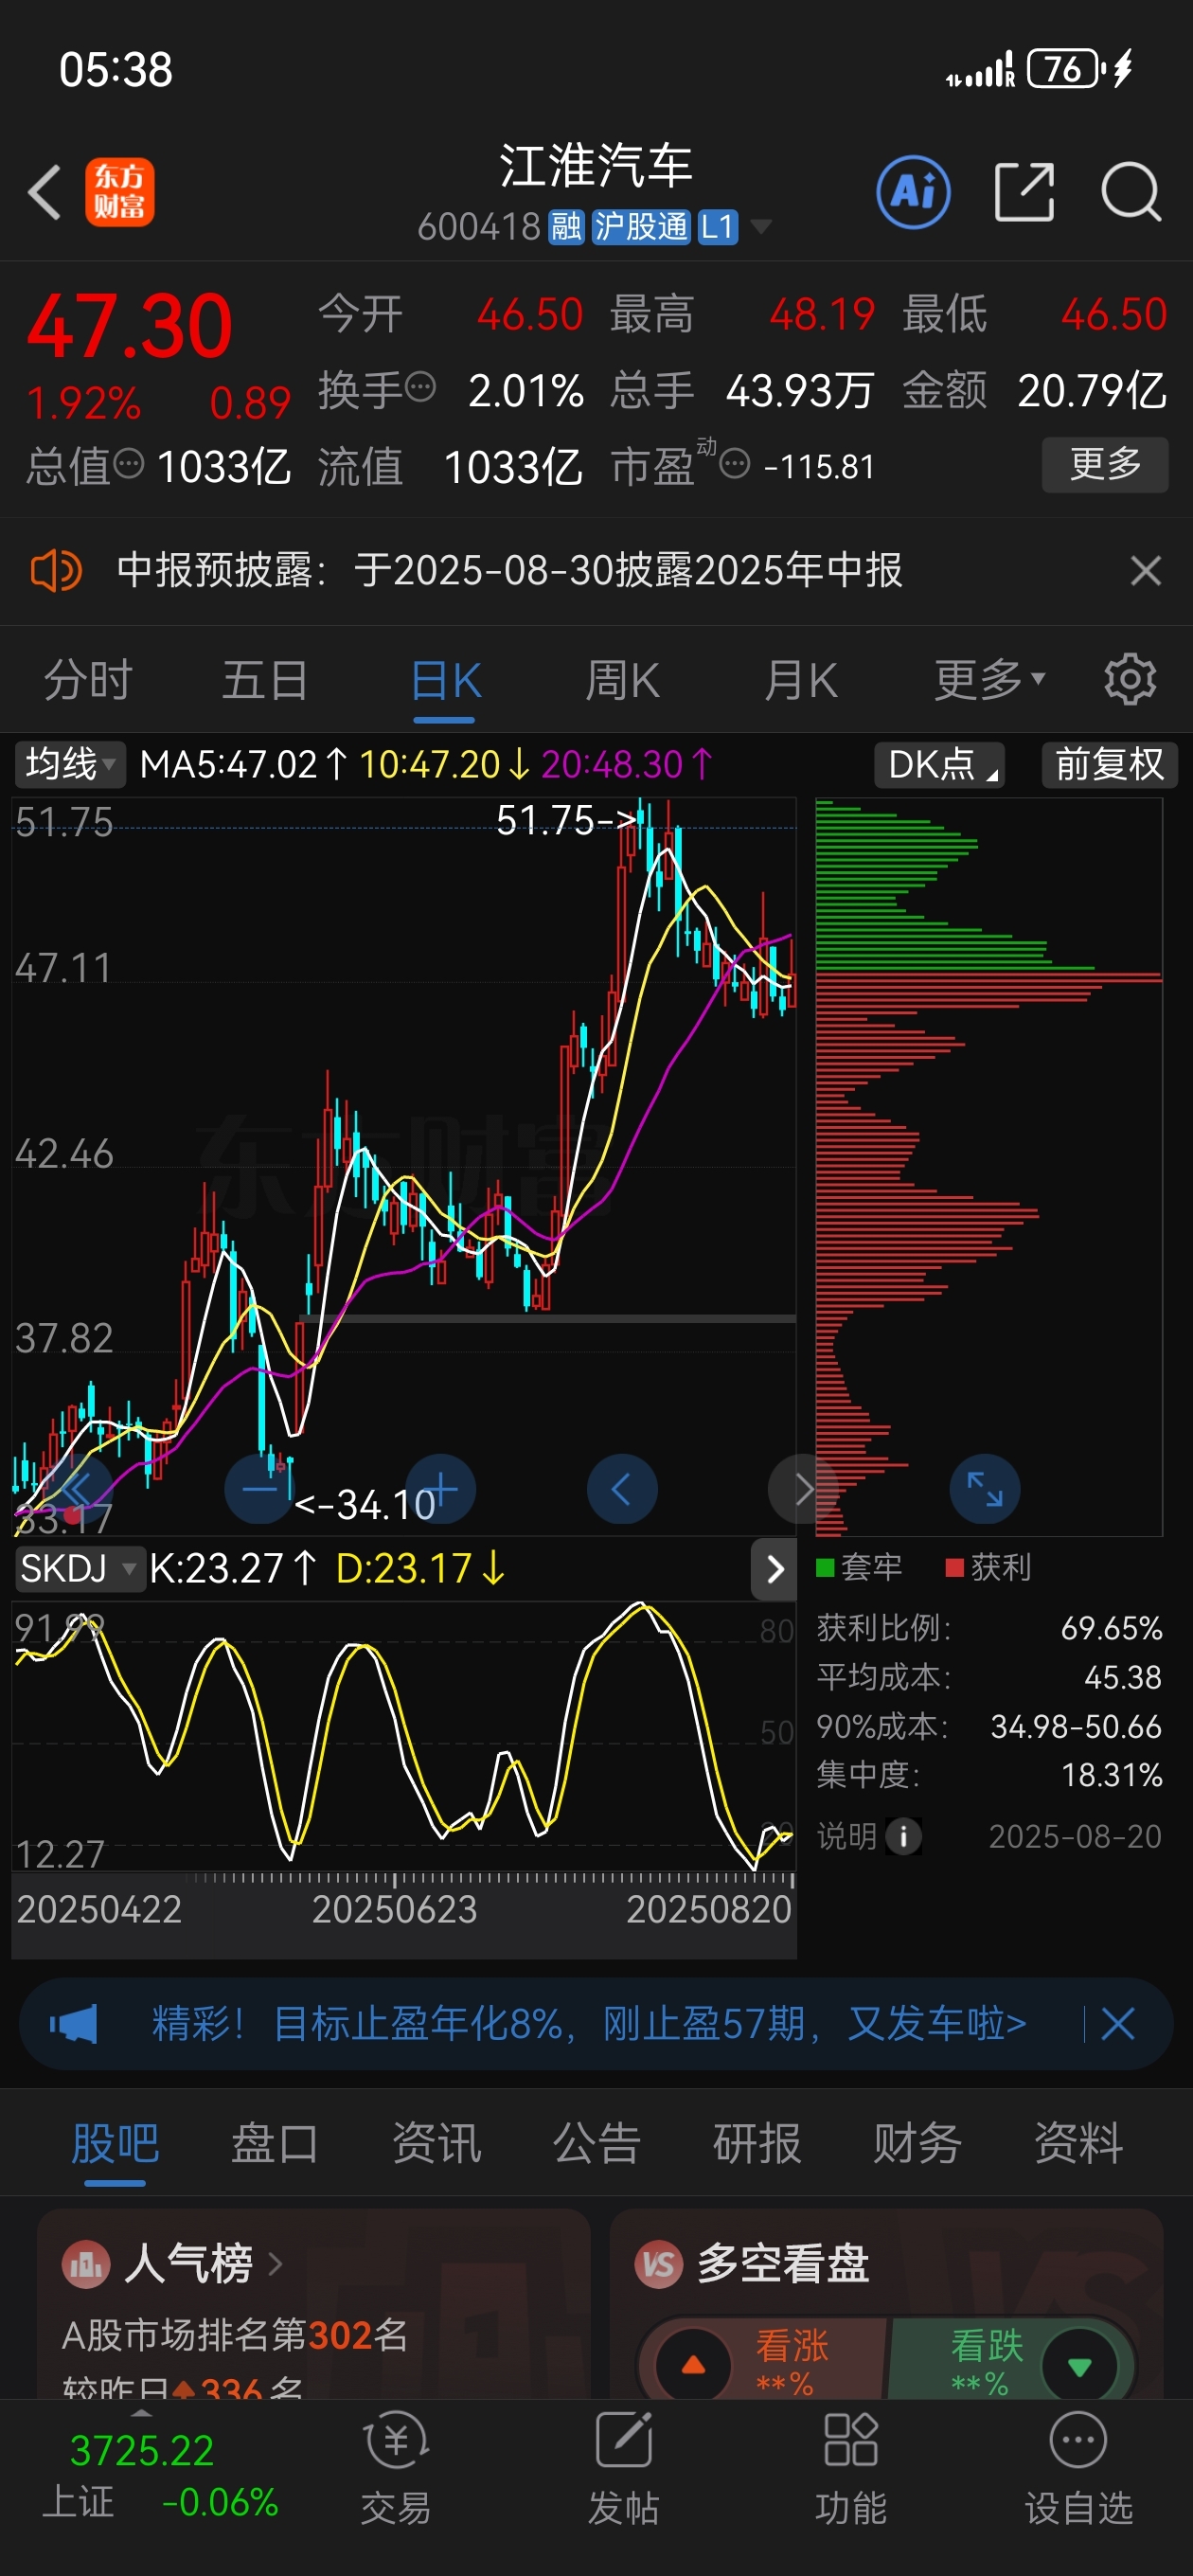
Task: Open the 资料 tab
Action: tap(1078, 2143)
